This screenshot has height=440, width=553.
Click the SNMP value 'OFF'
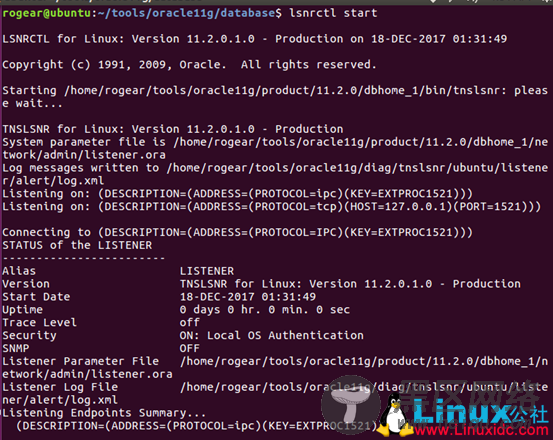click(190, 349)
